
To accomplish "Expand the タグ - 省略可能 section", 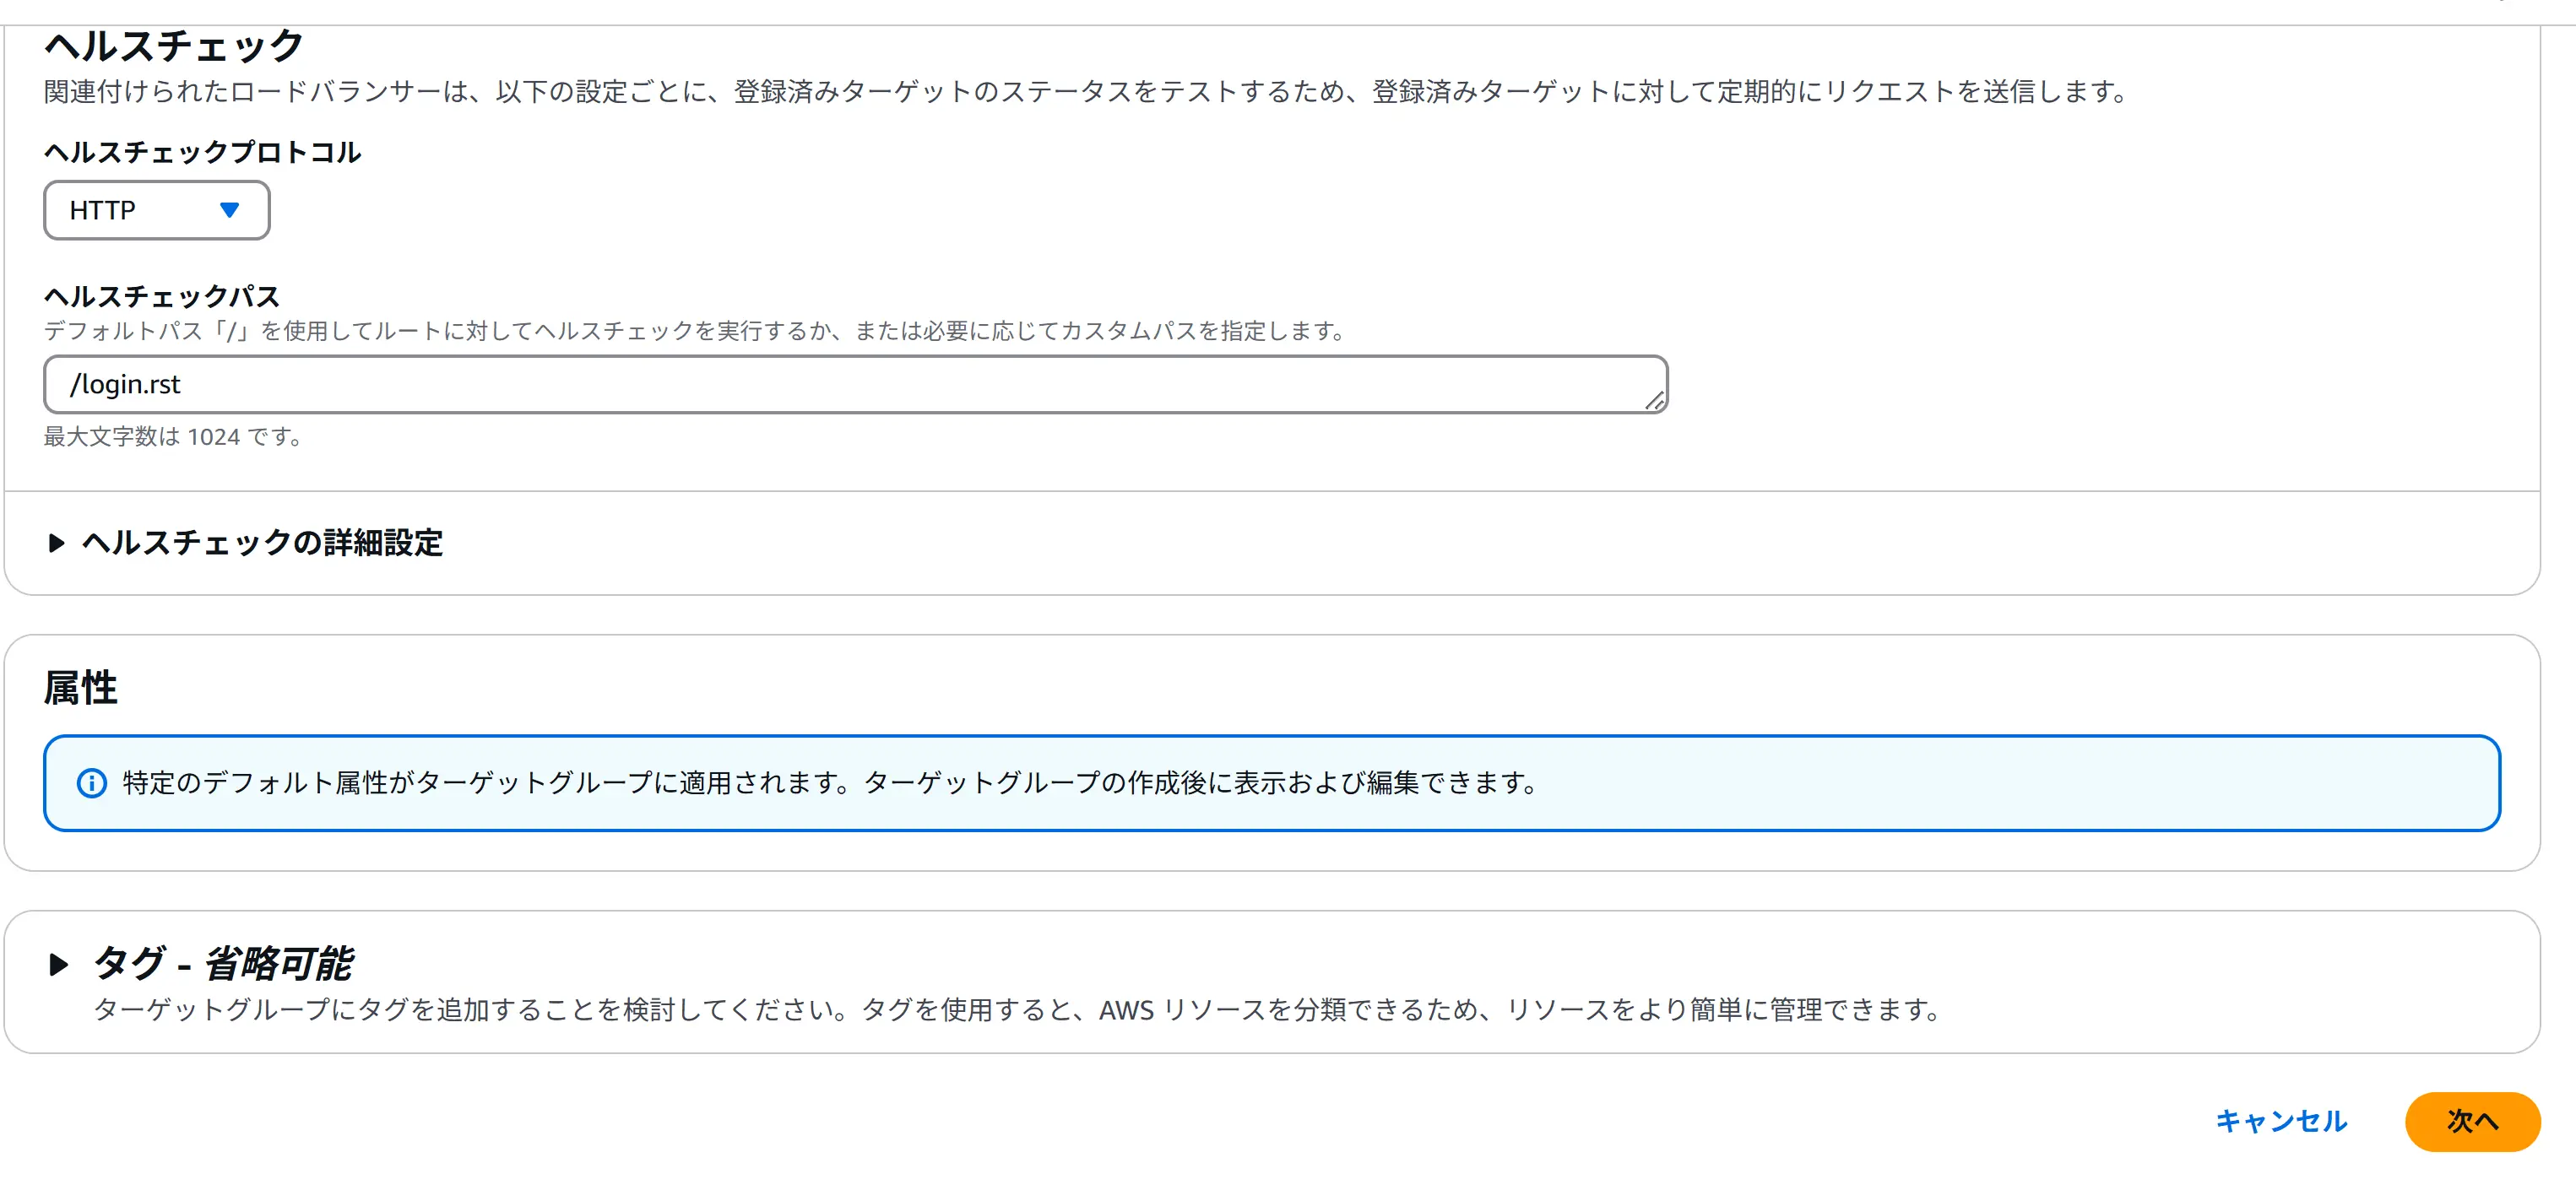I will (x=222, y=964).
